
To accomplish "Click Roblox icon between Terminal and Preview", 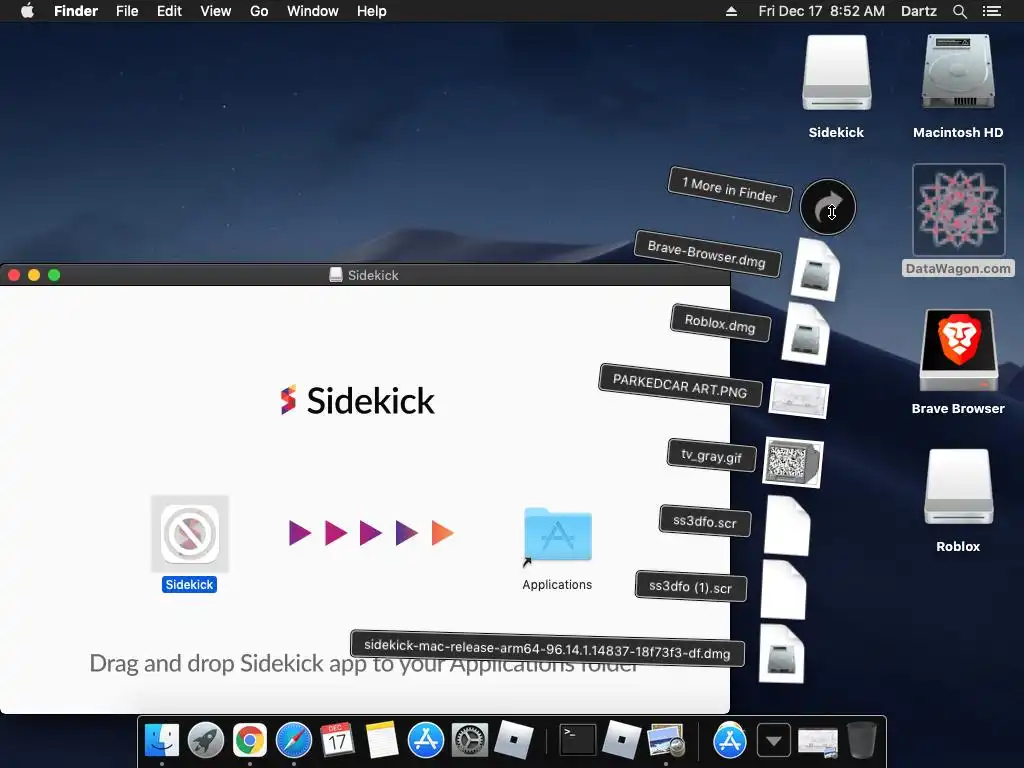I will click(621, 740).
